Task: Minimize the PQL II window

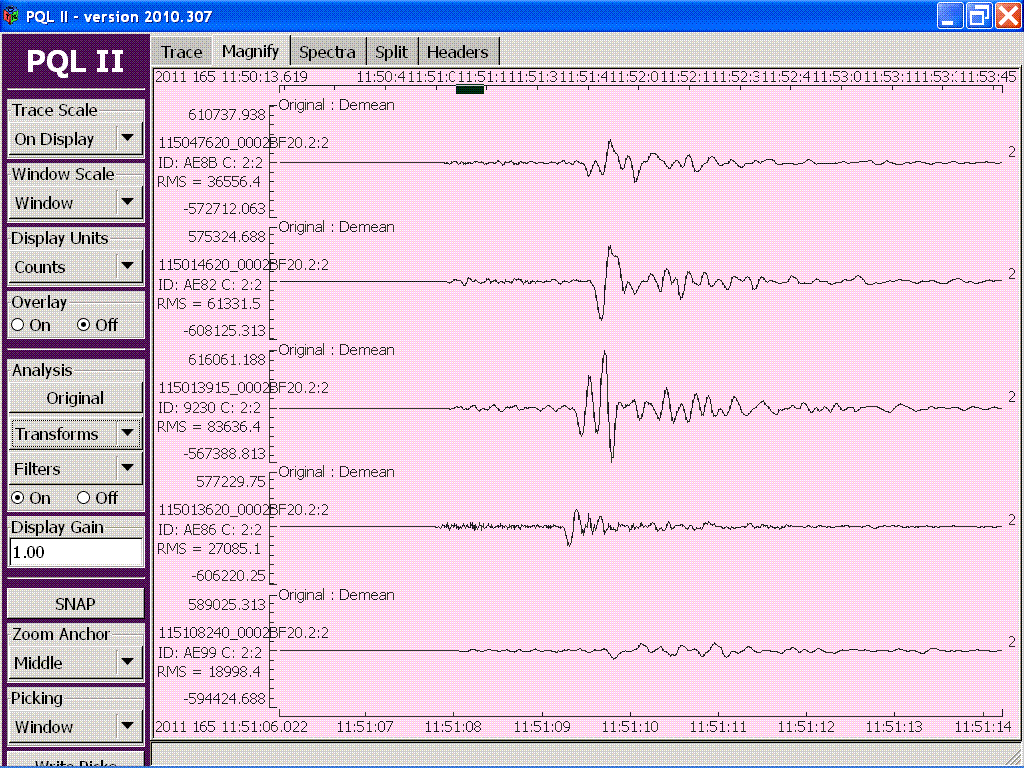Action: point(950,16)
